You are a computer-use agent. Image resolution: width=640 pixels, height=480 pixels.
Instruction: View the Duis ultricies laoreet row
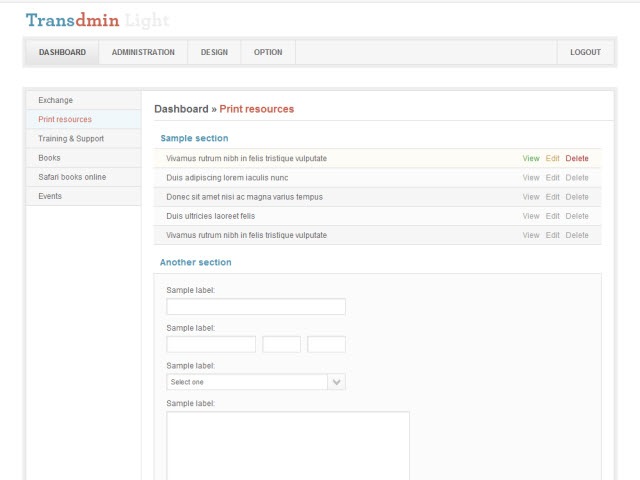[530, 216]
